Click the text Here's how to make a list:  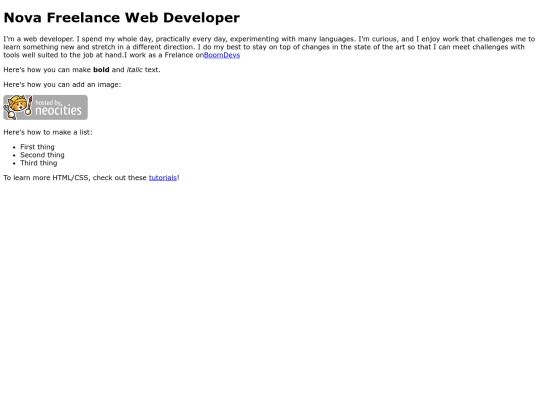point(48,132)
